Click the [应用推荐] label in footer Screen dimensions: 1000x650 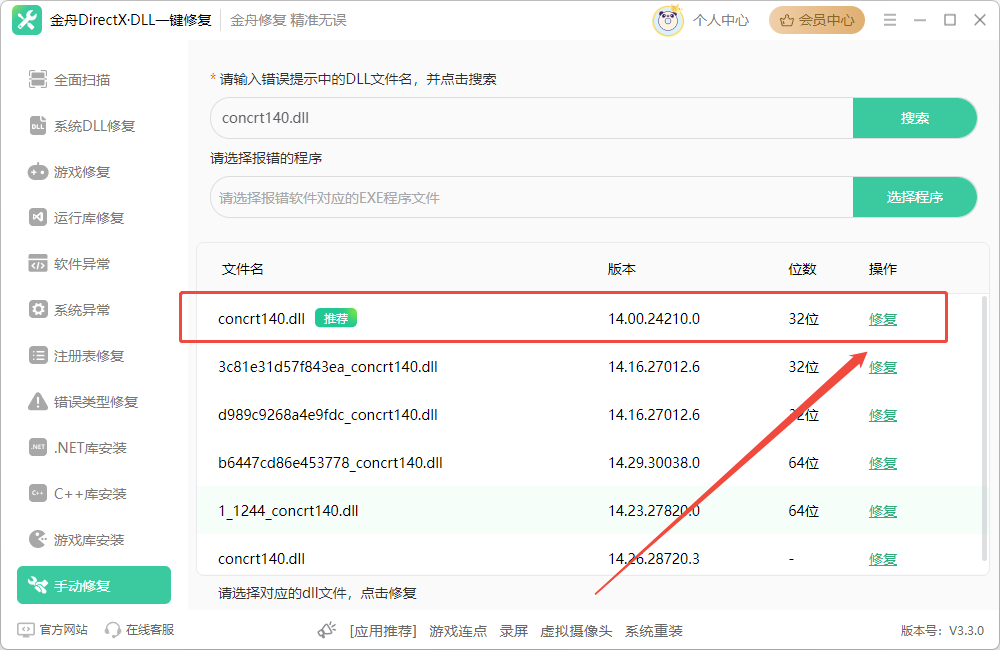coord(383,631)
